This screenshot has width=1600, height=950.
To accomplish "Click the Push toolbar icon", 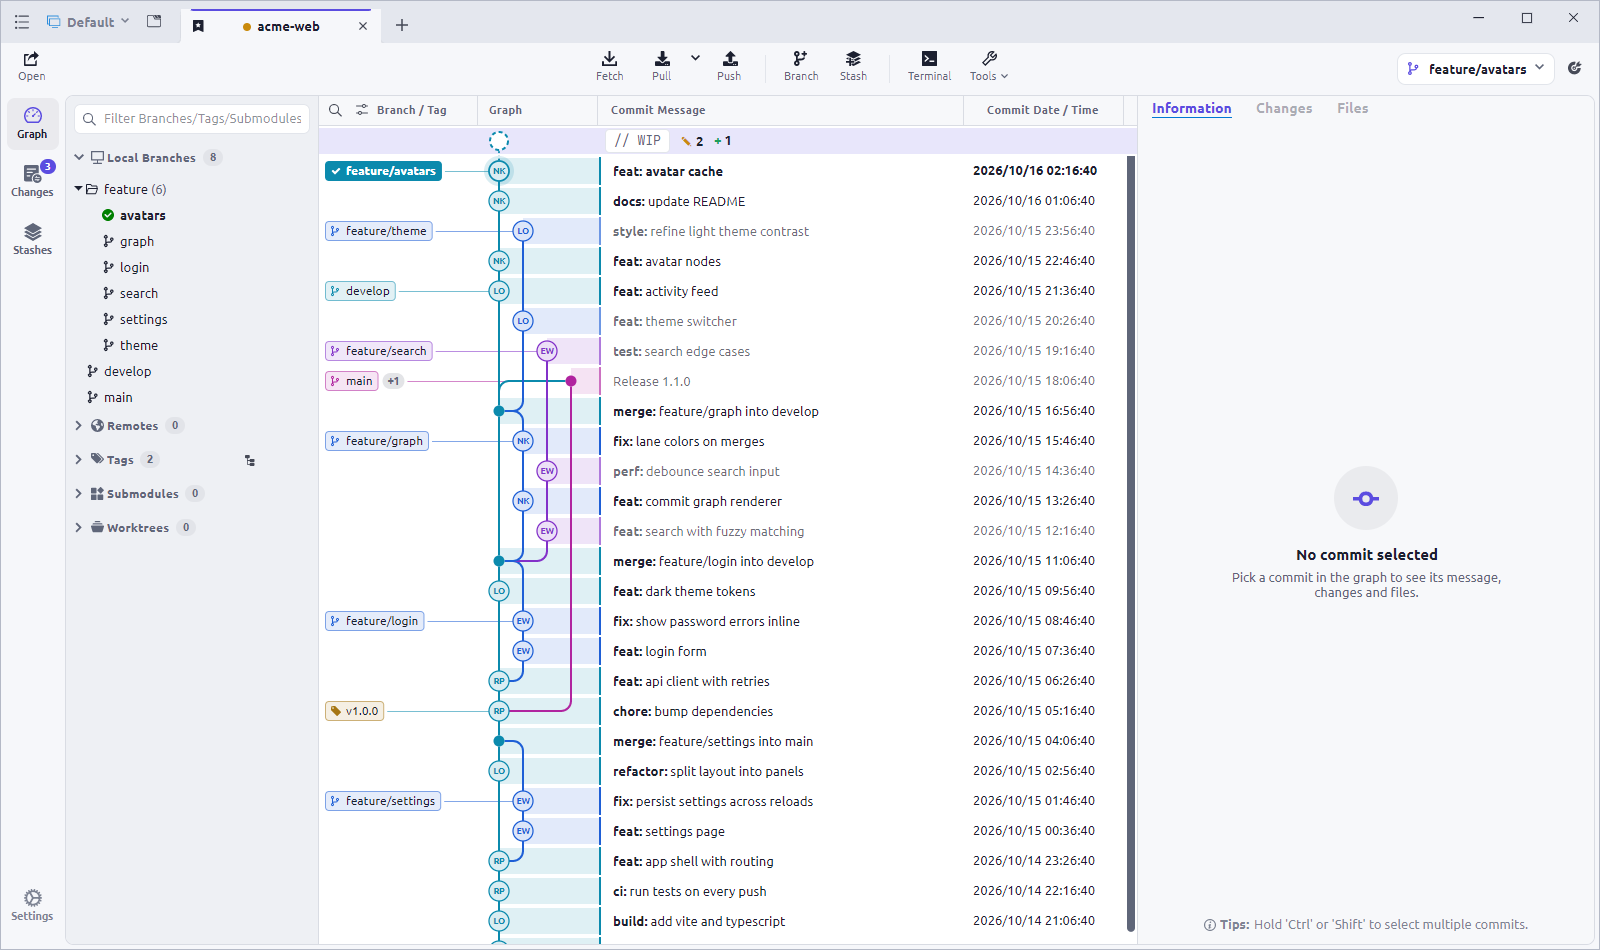I will (729, 66).
